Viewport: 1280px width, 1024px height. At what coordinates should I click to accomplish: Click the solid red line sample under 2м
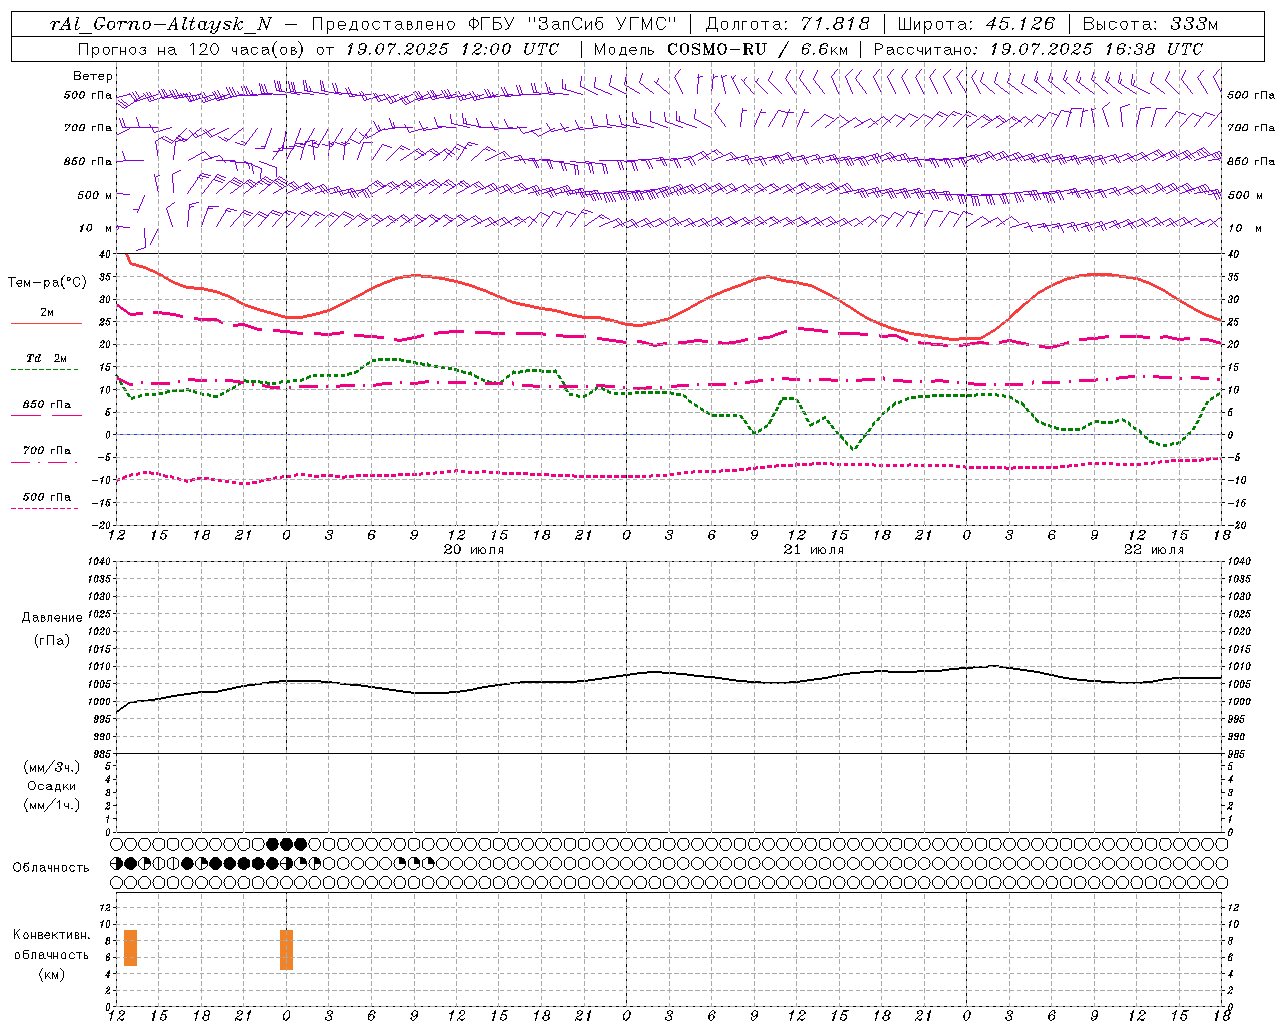pyautogui.click(x=46, y=324)
